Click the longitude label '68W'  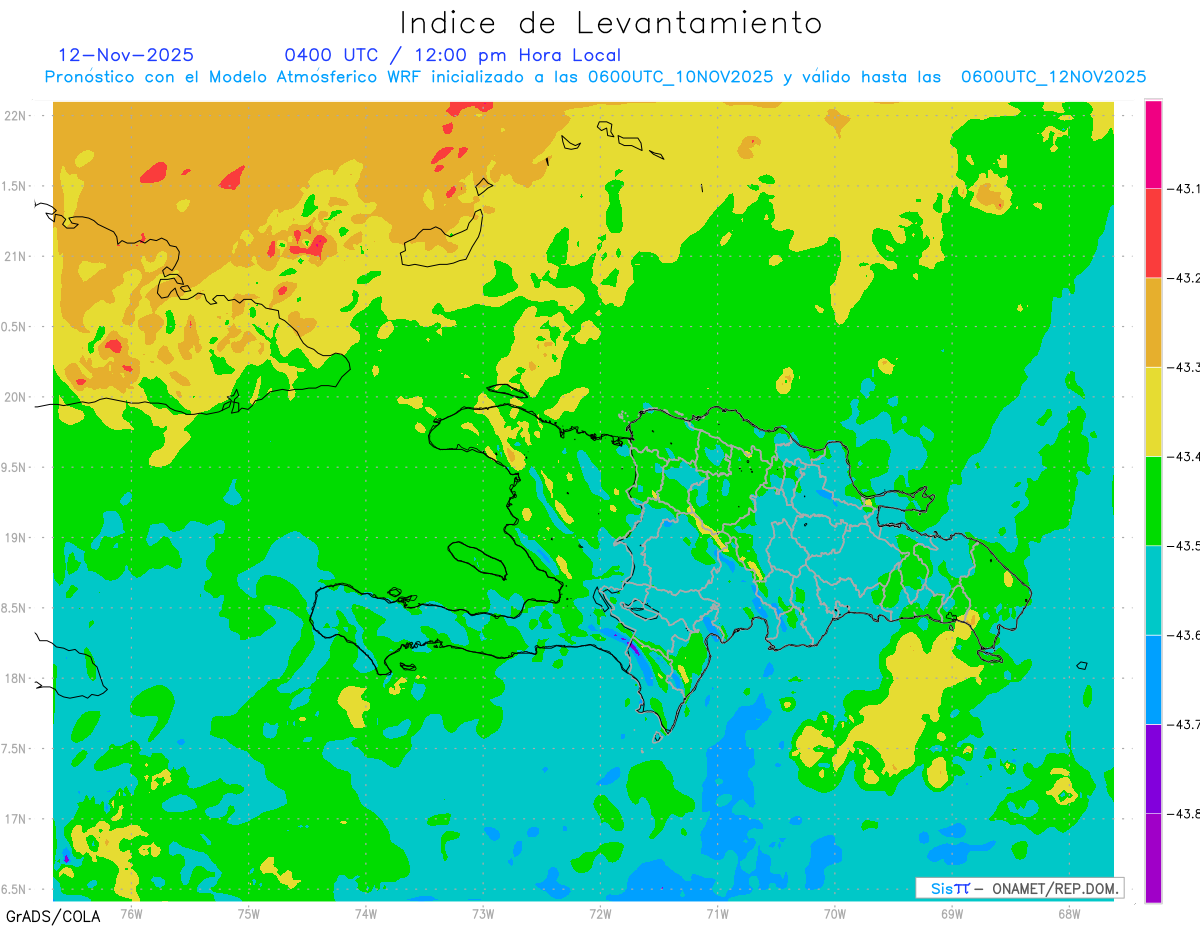click(x=1068, y=912)
